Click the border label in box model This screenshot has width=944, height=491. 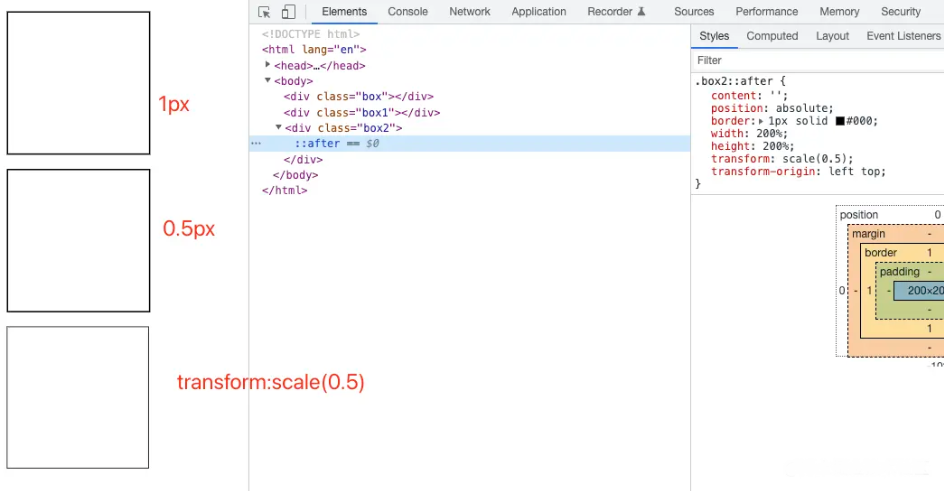880,253
